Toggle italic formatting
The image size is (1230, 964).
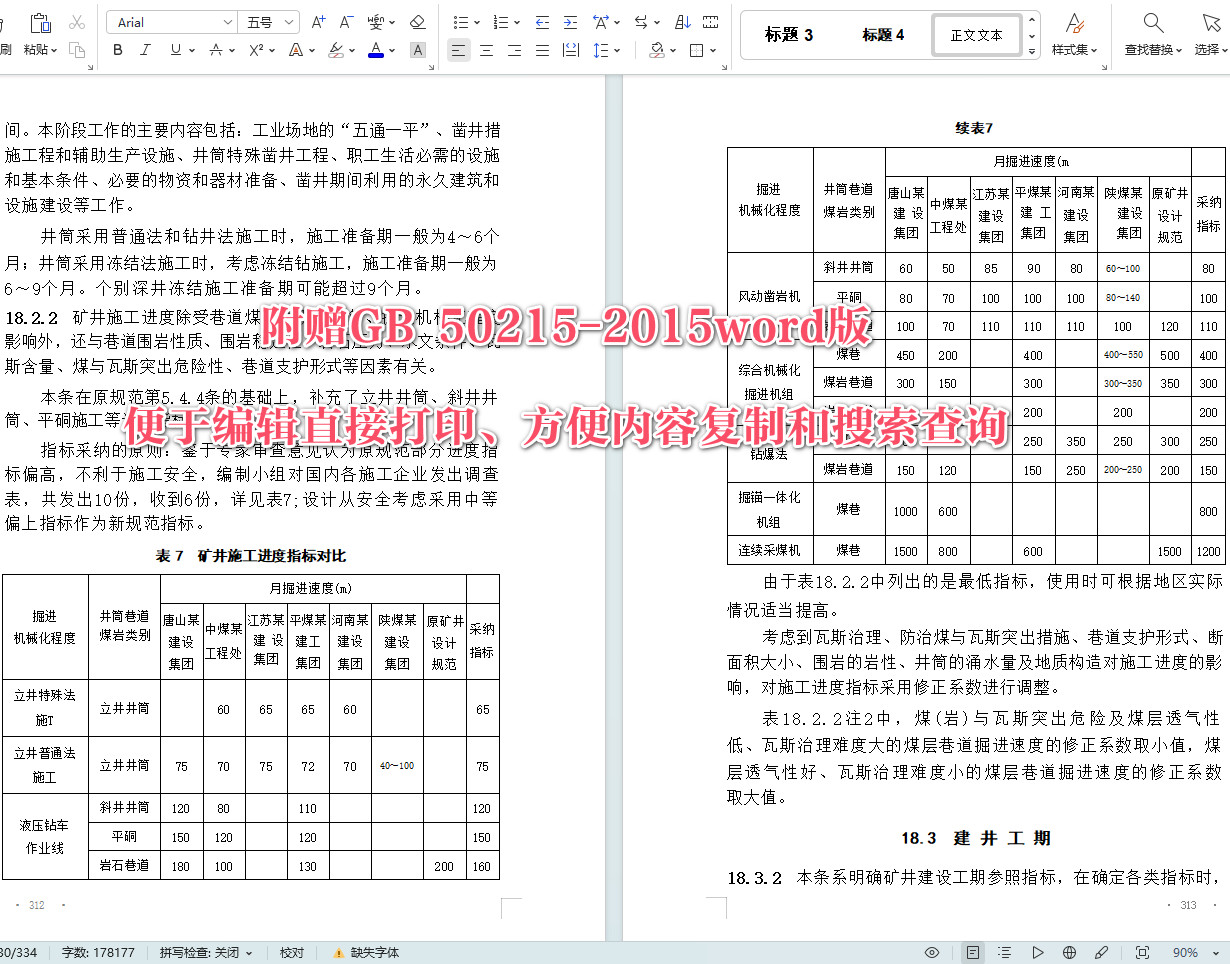tap(145, 50)
